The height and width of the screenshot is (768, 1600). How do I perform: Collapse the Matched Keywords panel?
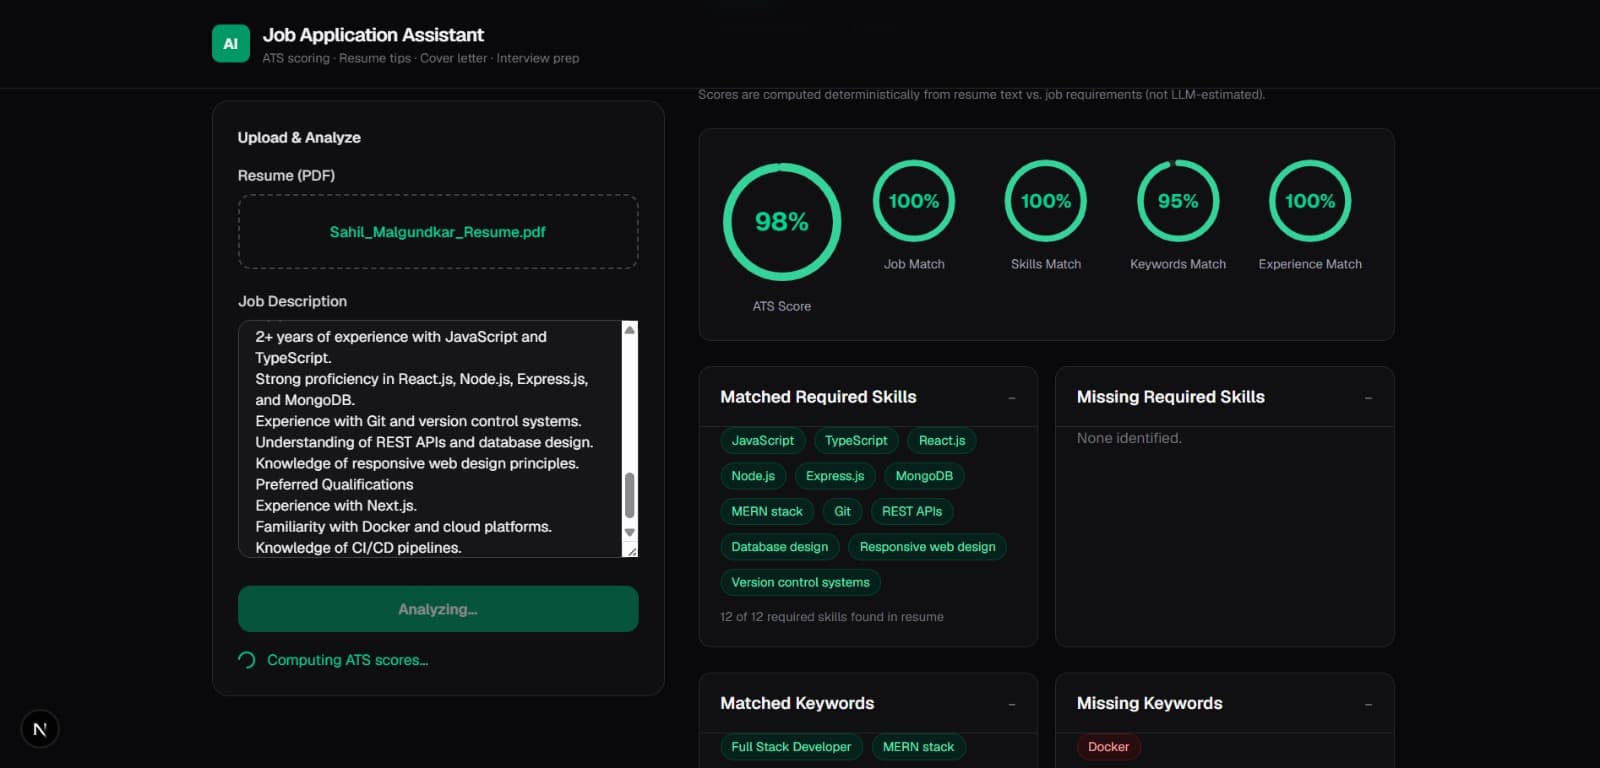[1012, 704]
